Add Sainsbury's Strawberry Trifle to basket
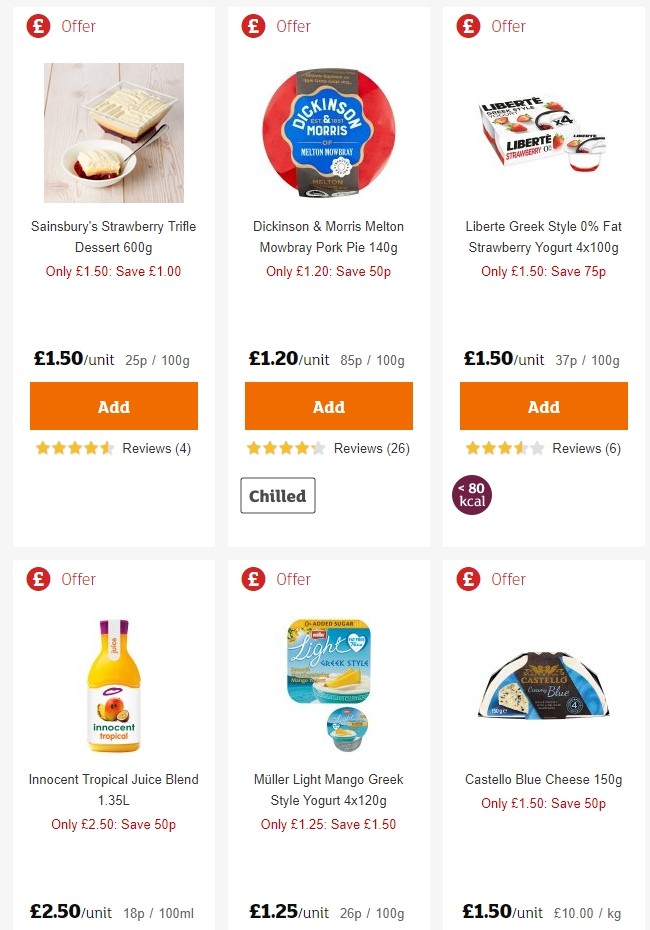Viewport: 650px width, 930px height. click(113, 407)
